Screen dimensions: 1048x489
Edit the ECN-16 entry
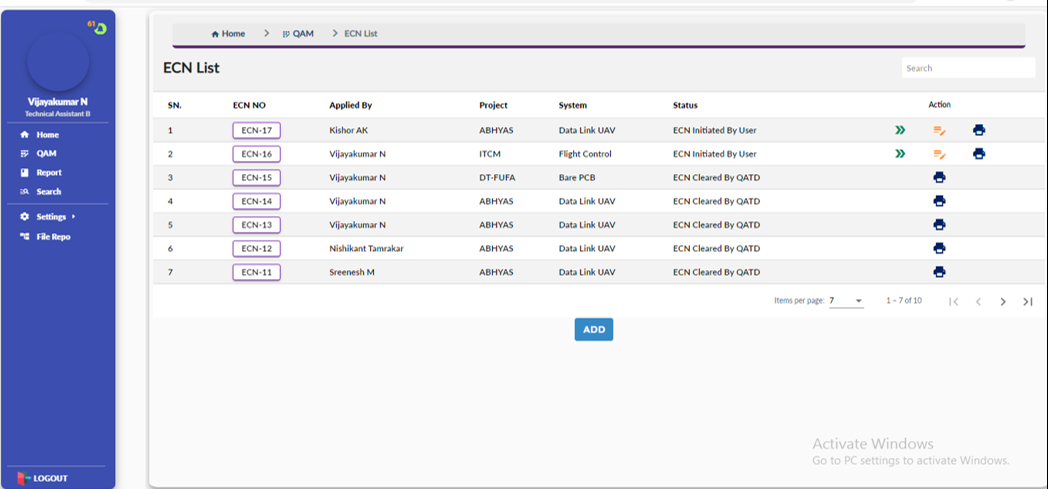tap(939, 154)
